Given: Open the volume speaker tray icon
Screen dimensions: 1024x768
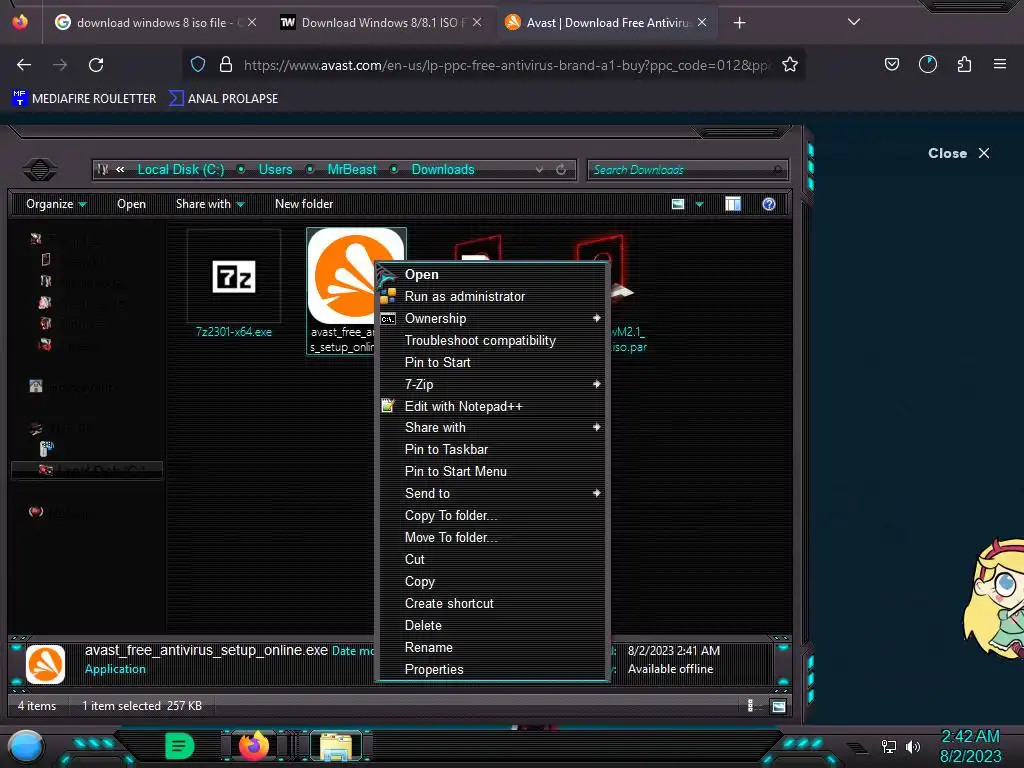Looking at the screenshot, I should pos(913,746).
